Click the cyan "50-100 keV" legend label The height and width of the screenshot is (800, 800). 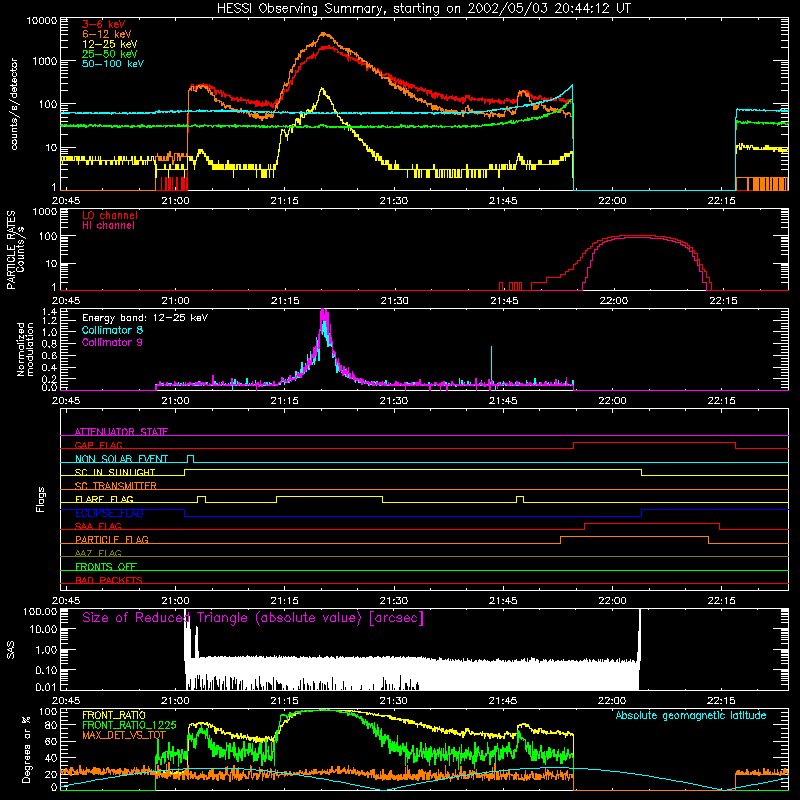(x=113, y=64)
